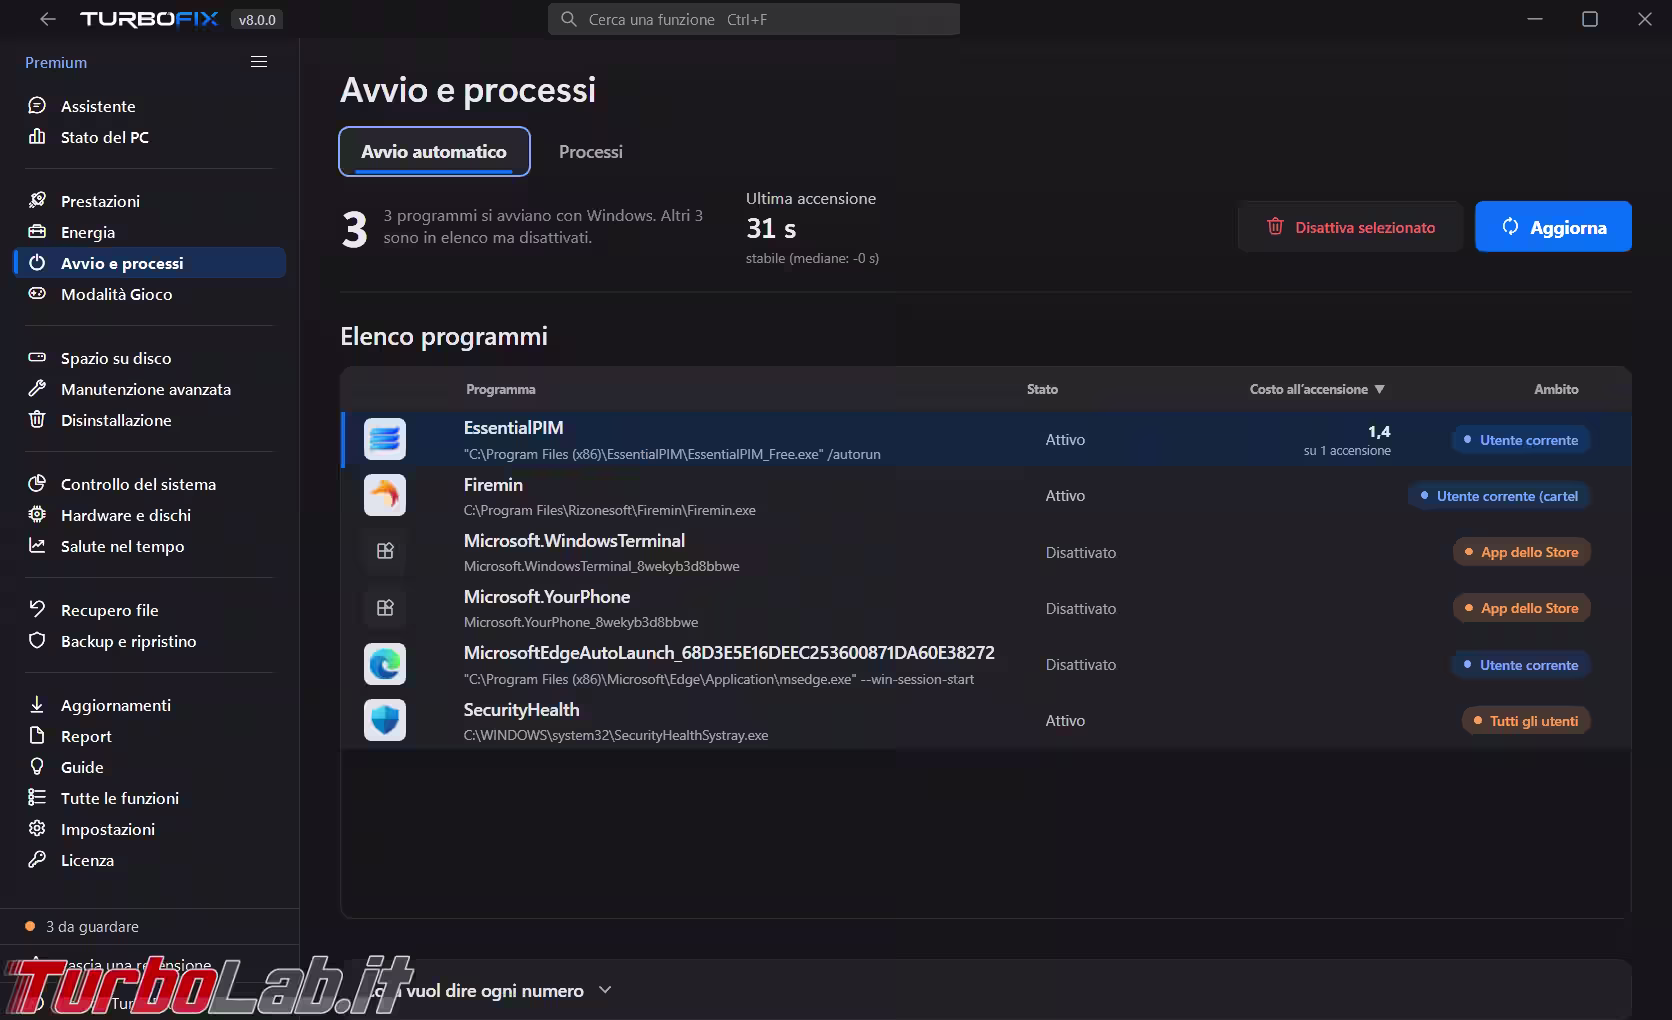
Task: Click the Ambito column header
Action: (x=1556, y=389)
